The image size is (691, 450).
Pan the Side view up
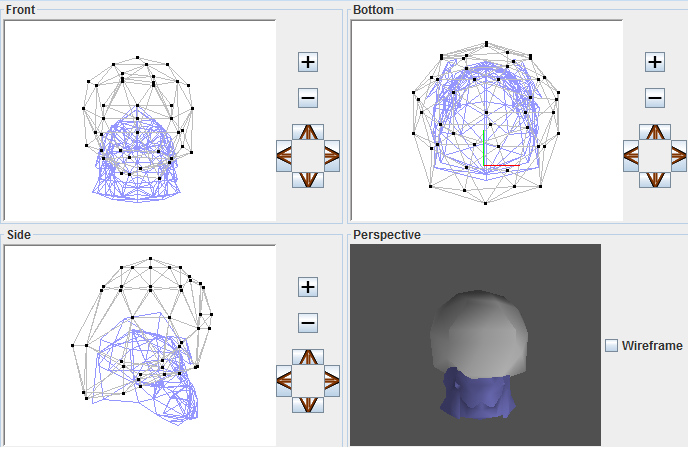(308, 357)
